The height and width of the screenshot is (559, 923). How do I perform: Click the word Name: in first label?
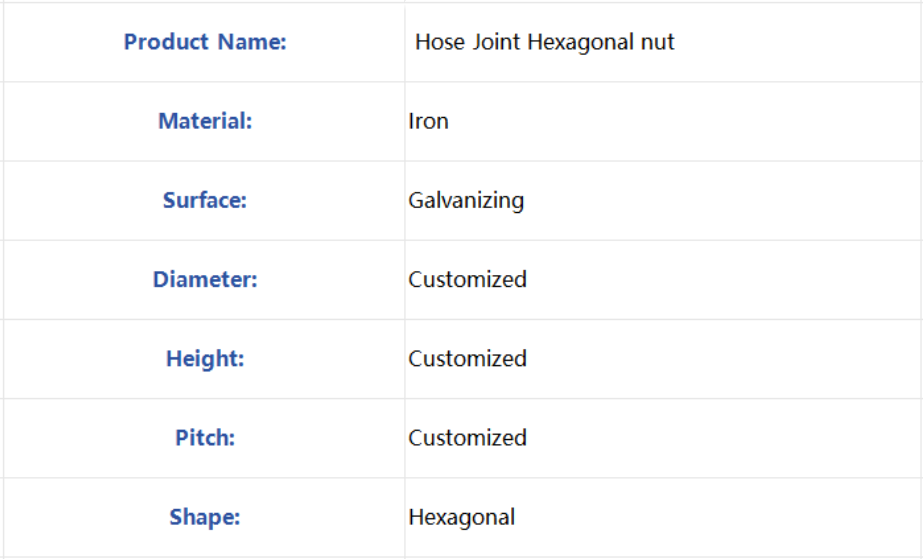point(252,42)
